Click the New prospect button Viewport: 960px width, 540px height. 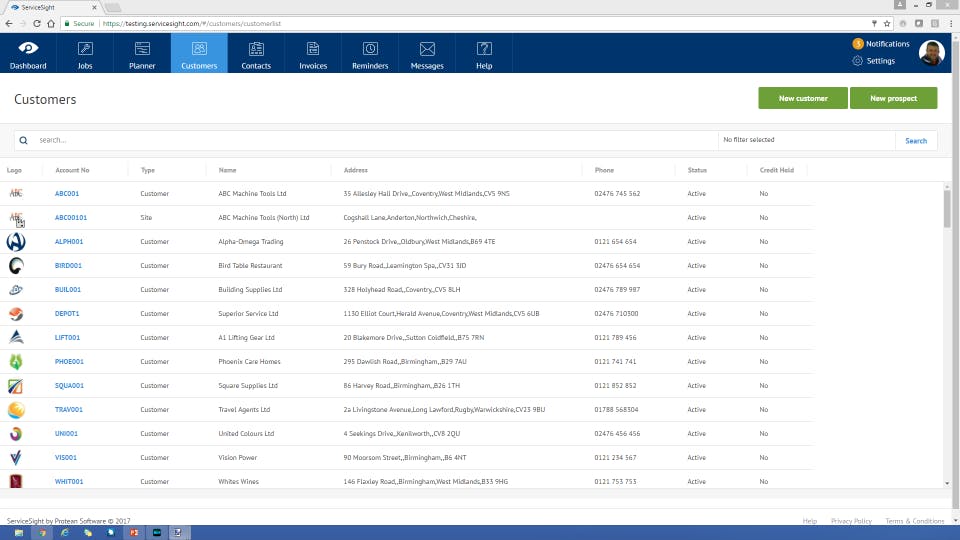click(x=893, y=98)
